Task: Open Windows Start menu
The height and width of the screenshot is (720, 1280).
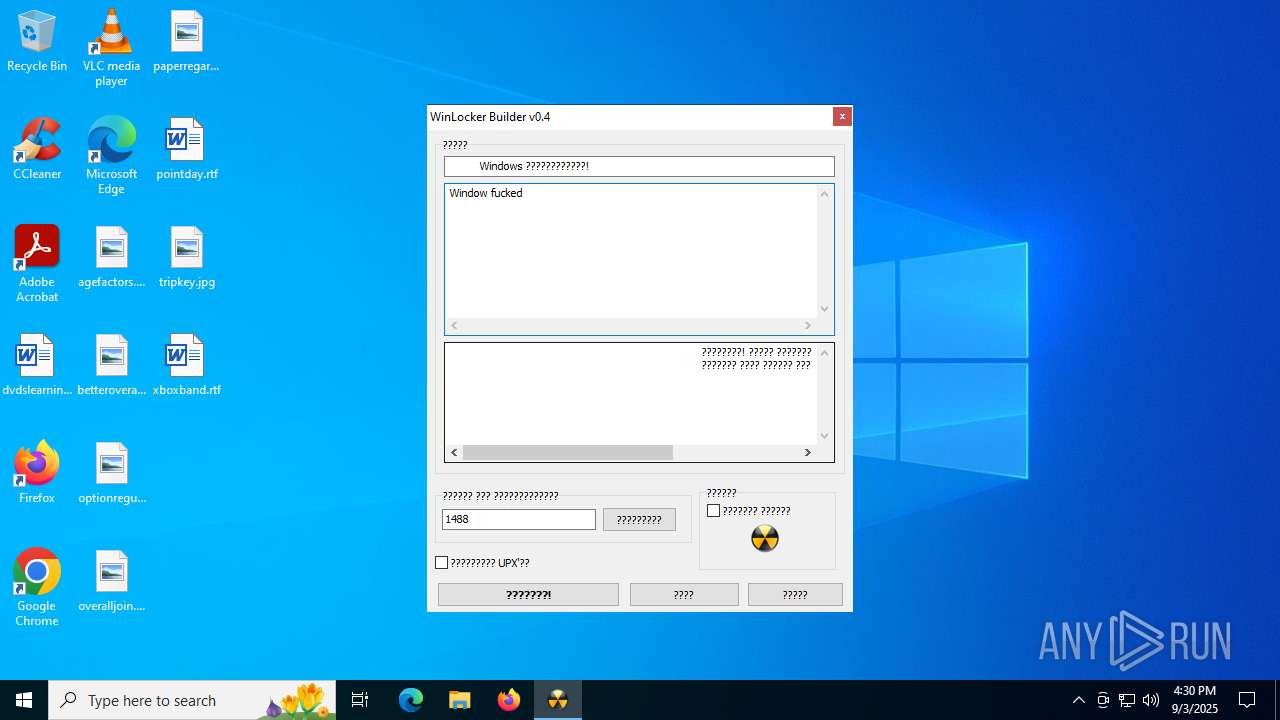Action: tap(24, 700)
